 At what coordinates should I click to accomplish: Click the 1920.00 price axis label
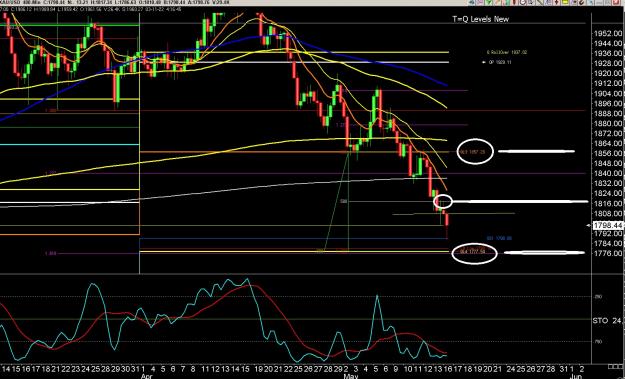click(608, 73)
